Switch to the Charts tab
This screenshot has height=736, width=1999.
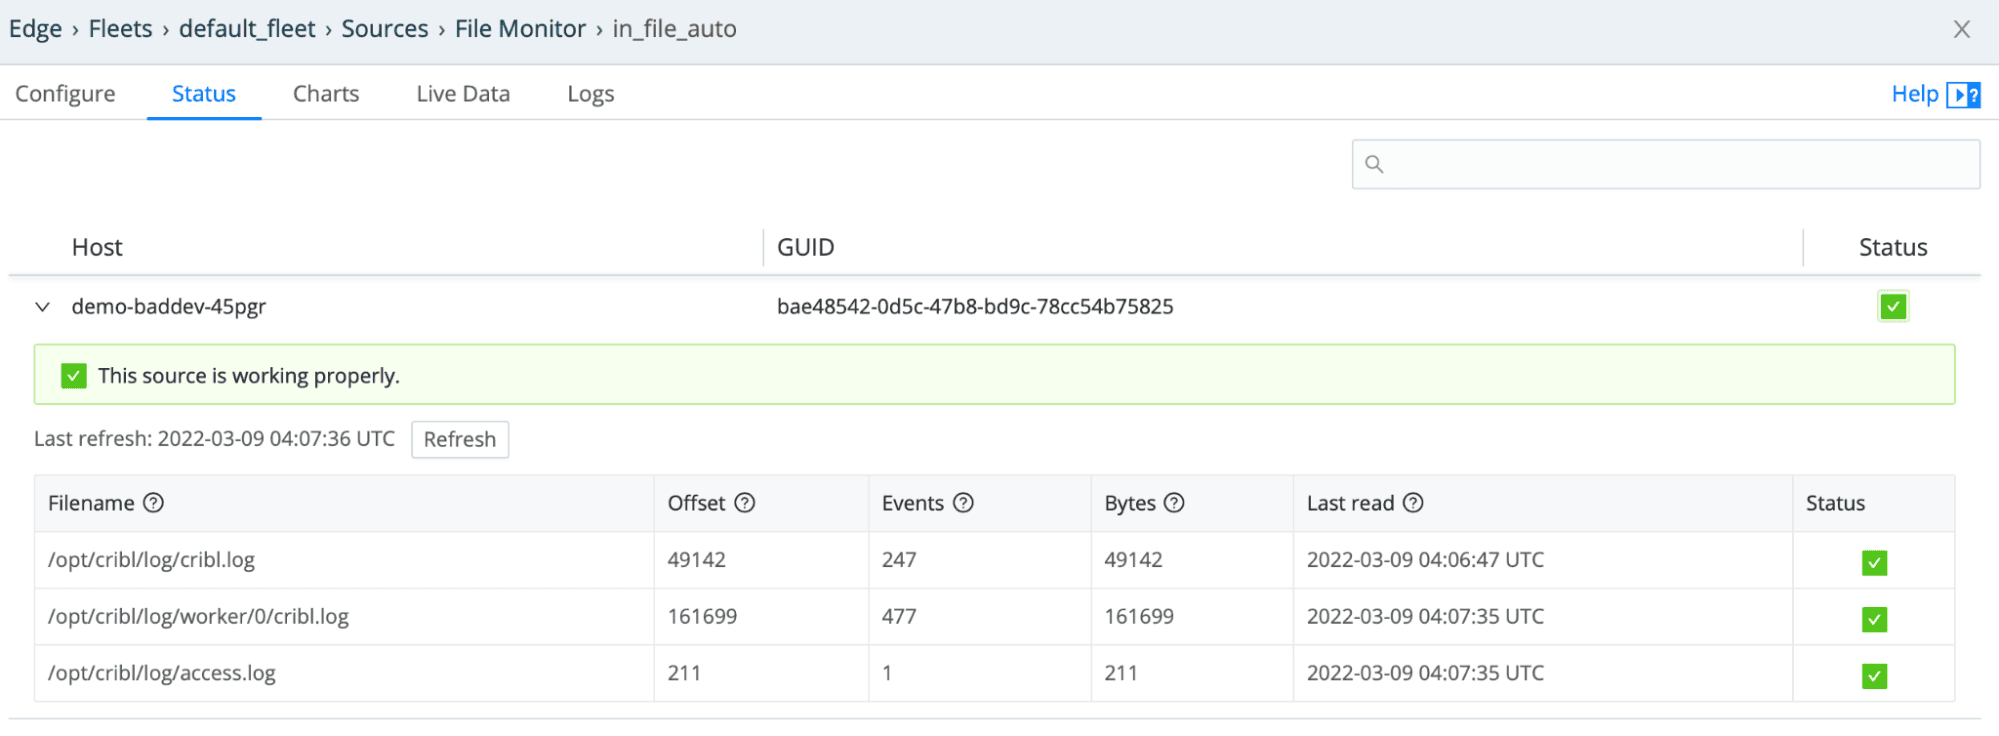326,94
